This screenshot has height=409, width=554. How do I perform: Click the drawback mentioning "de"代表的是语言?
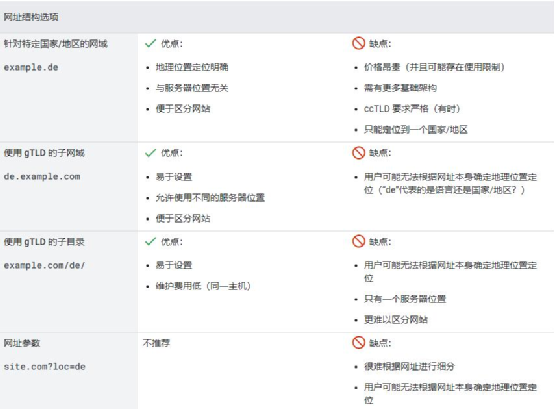[450, 183]
